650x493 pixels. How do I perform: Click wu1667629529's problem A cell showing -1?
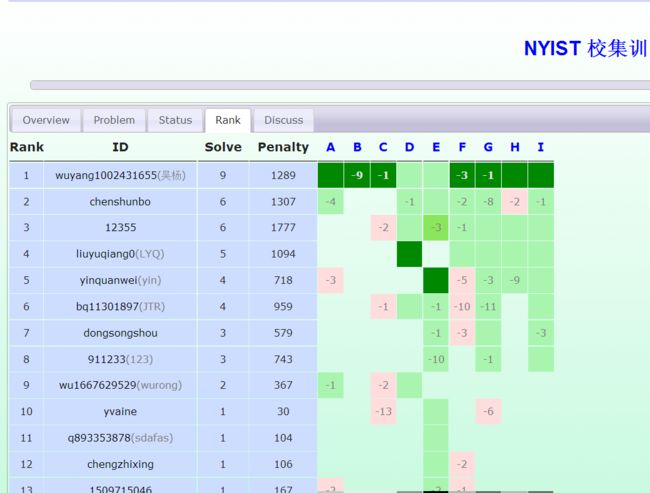330,385
